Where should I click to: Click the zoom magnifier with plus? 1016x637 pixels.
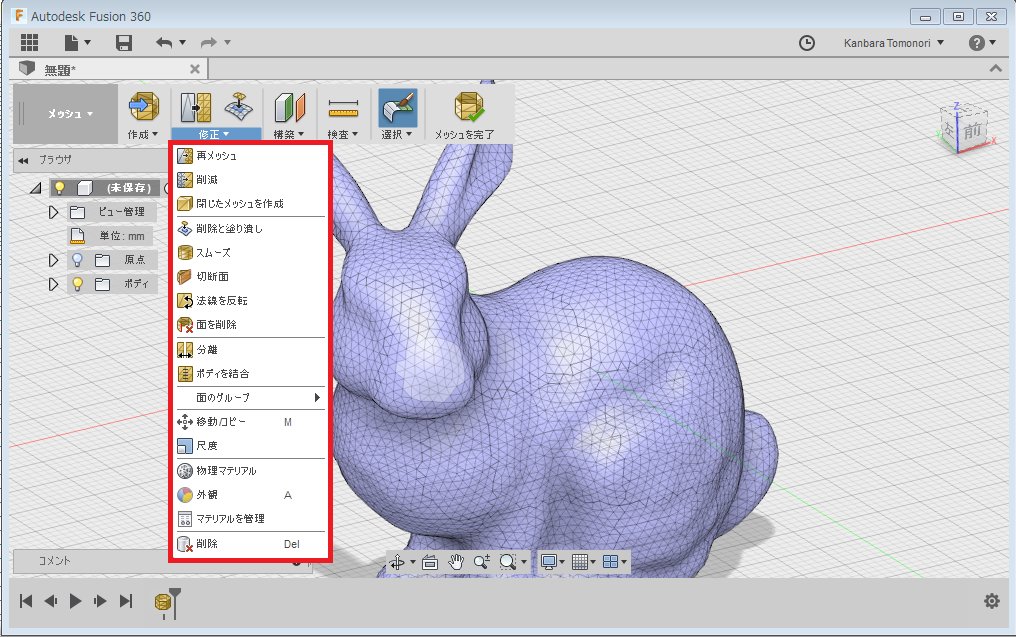point(481,562)
